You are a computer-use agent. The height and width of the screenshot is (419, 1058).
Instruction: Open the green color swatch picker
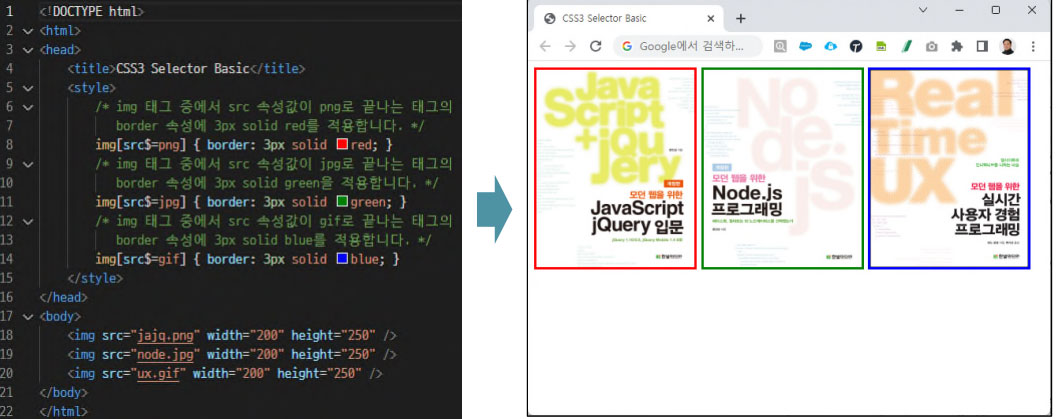point(341,202)
